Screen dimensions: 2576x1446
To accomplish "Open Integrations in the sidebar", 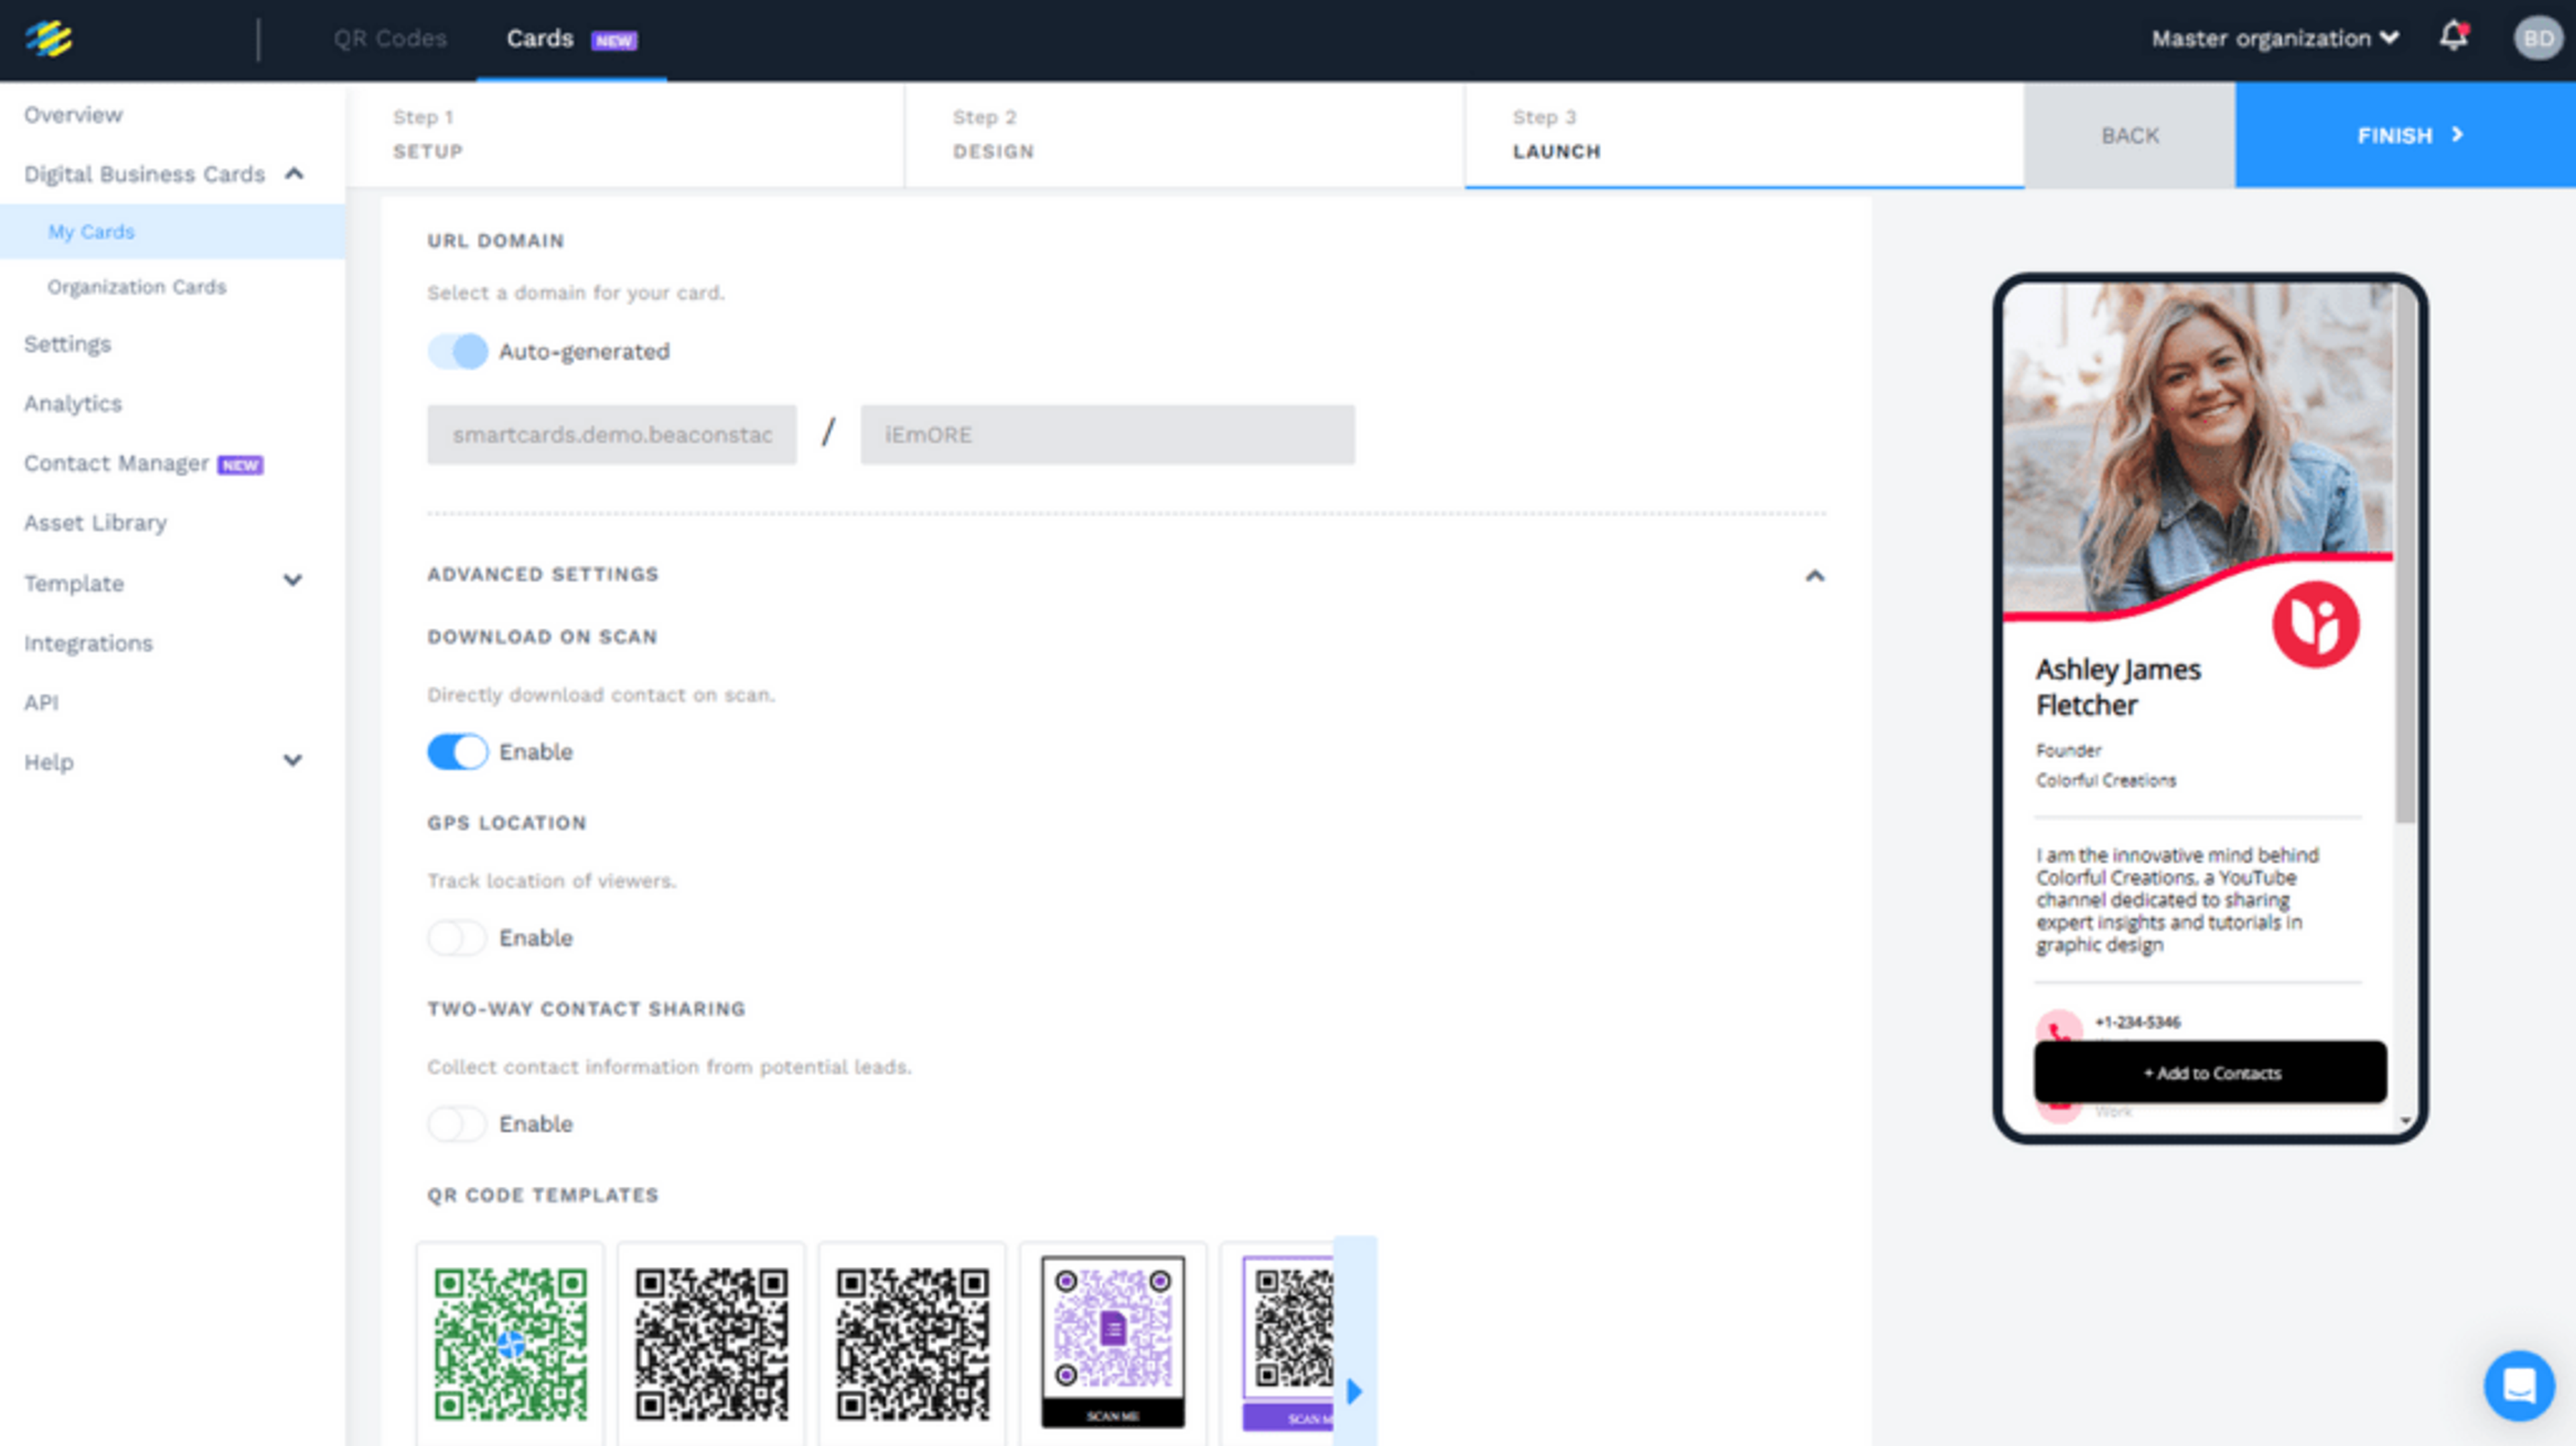I will pyautogui.click(x=88, y=642).
